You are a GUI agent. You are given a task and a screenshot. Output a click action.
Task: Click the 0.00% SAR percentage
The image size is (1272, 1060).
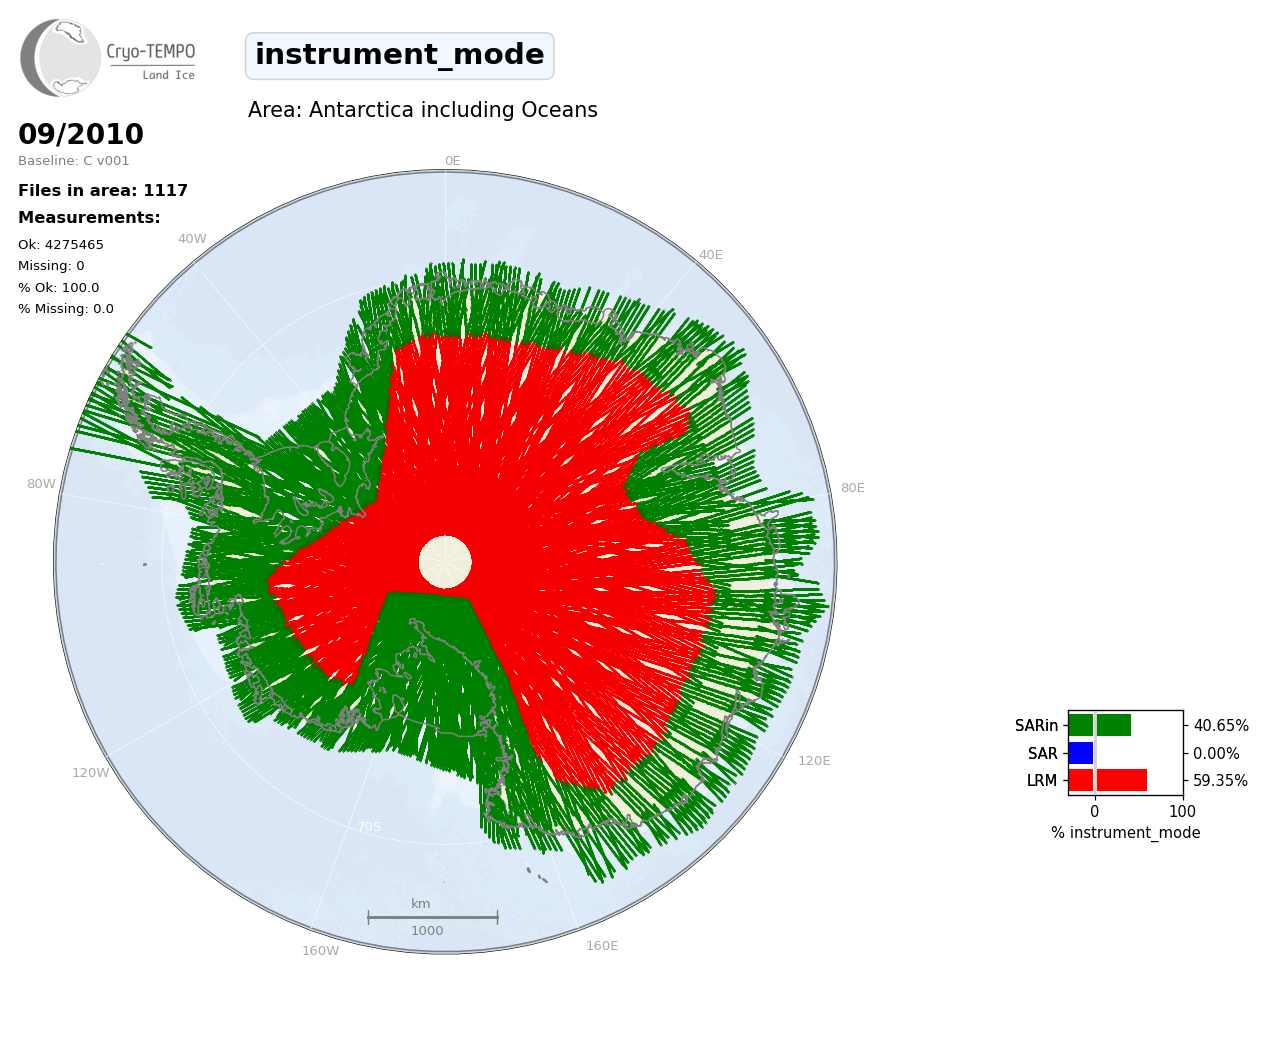[x=1216, y=754]
